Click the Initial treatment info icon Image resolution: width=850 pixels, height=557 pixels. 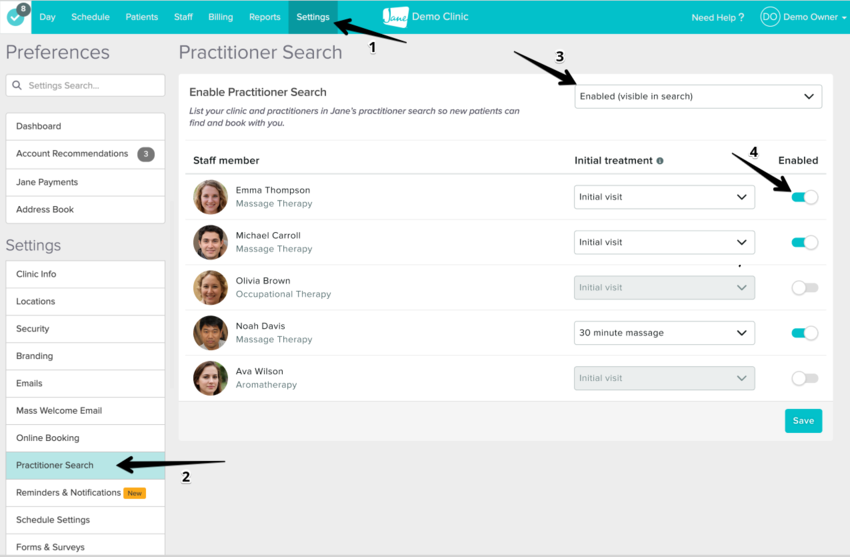tap(660, 161)
